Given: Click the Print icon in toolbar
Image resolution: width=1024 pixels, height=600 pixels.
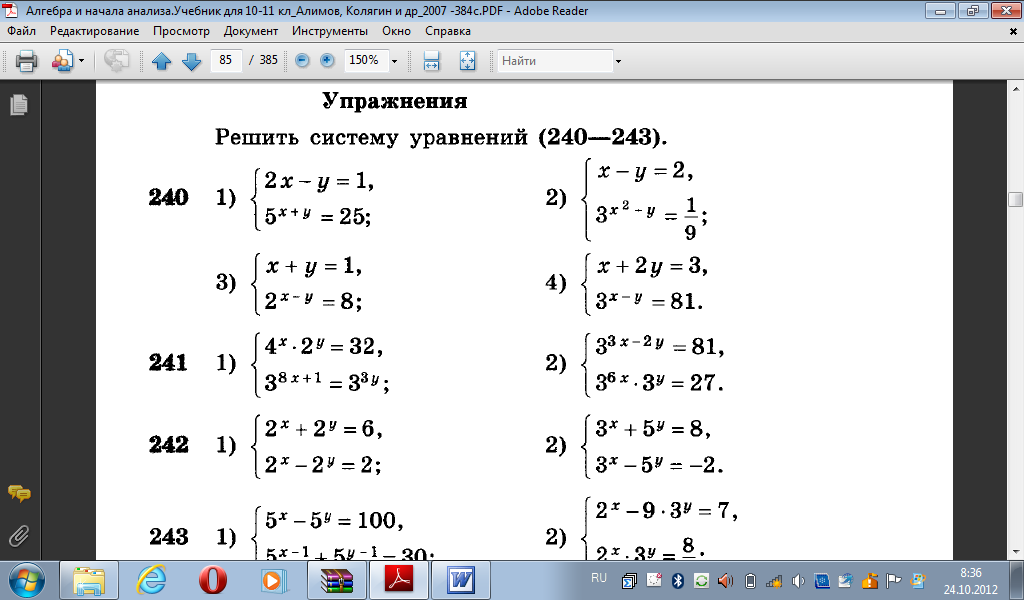Looking at the screenshot, I should [x=26, y=61].
